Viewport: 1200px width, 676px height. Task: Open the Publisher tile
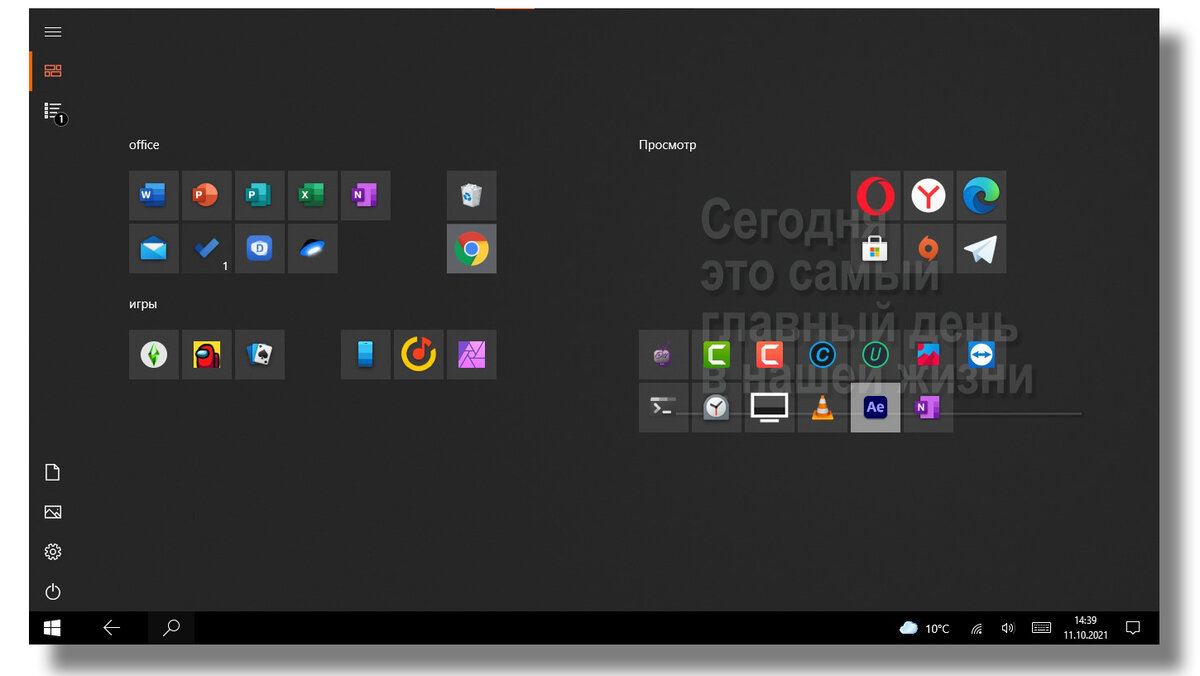(x=260, y=195)
